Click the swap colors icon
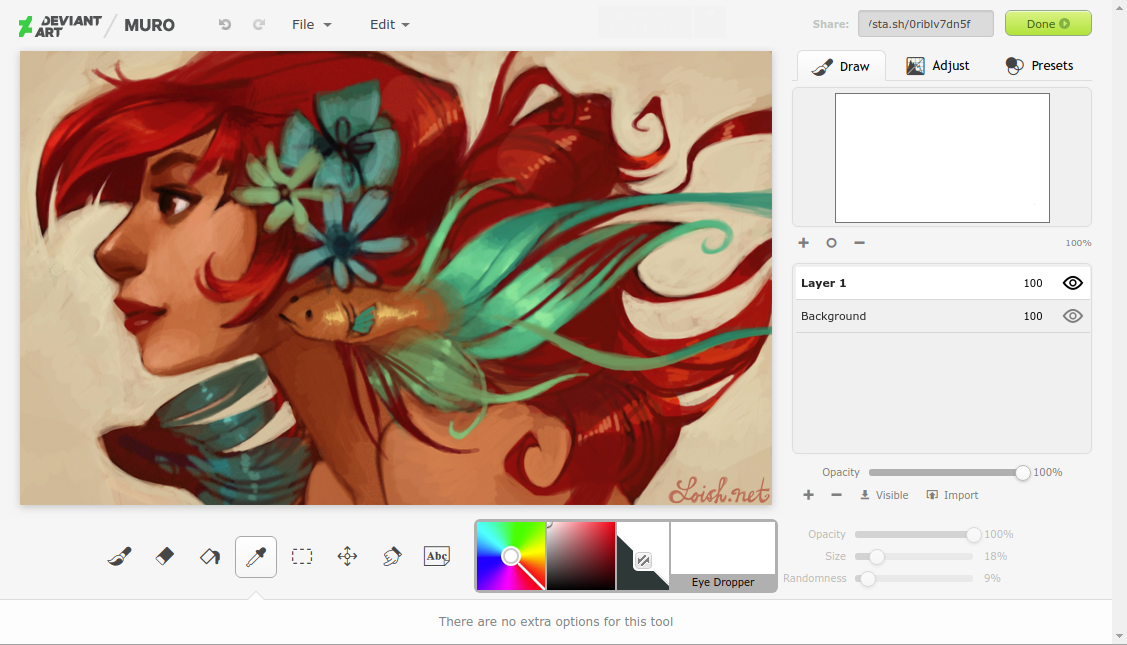 coord(643,560)
